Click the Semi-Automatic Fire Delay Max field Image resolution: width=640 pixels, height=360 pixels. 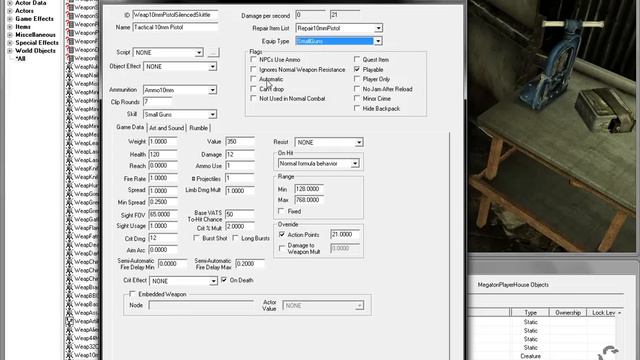click(x=250, y=264)
